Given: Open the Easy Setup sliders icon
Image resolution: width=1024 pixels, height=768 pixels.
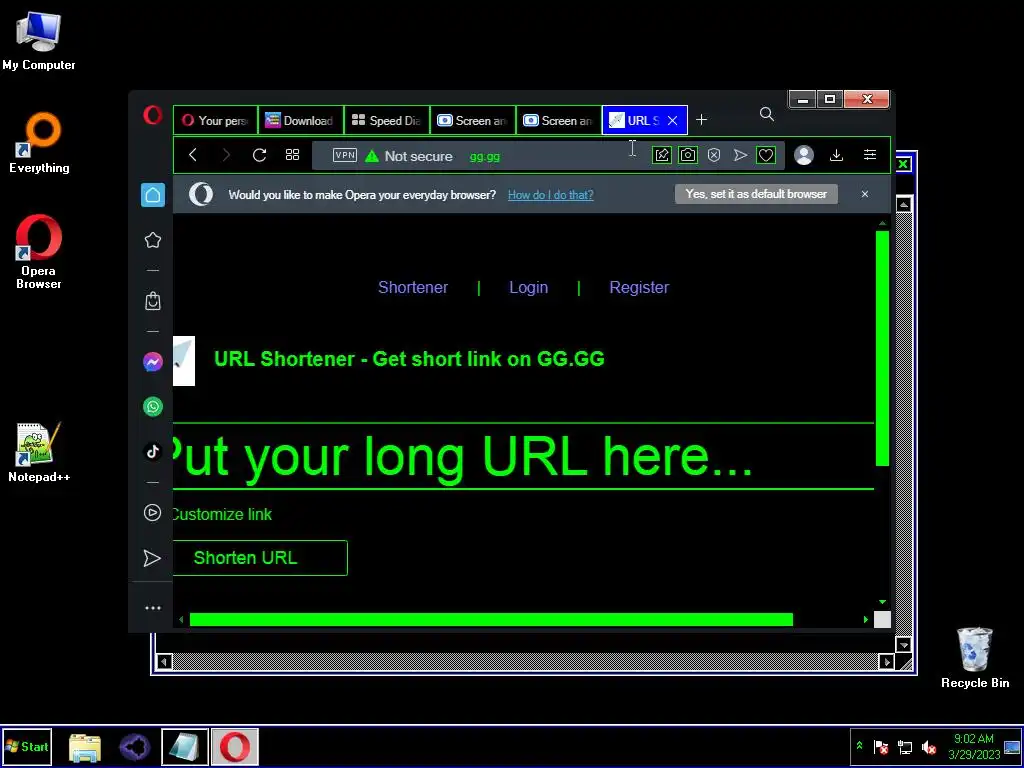Looking at the screenshot, I should click(x=870, y=155).
